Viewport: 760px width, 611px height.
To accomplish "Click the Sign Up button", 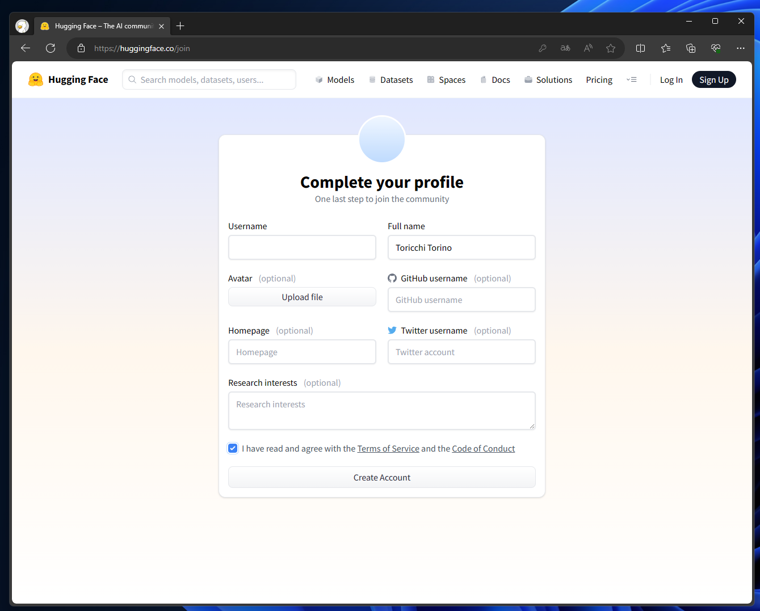I will click(x=713, y=79).
